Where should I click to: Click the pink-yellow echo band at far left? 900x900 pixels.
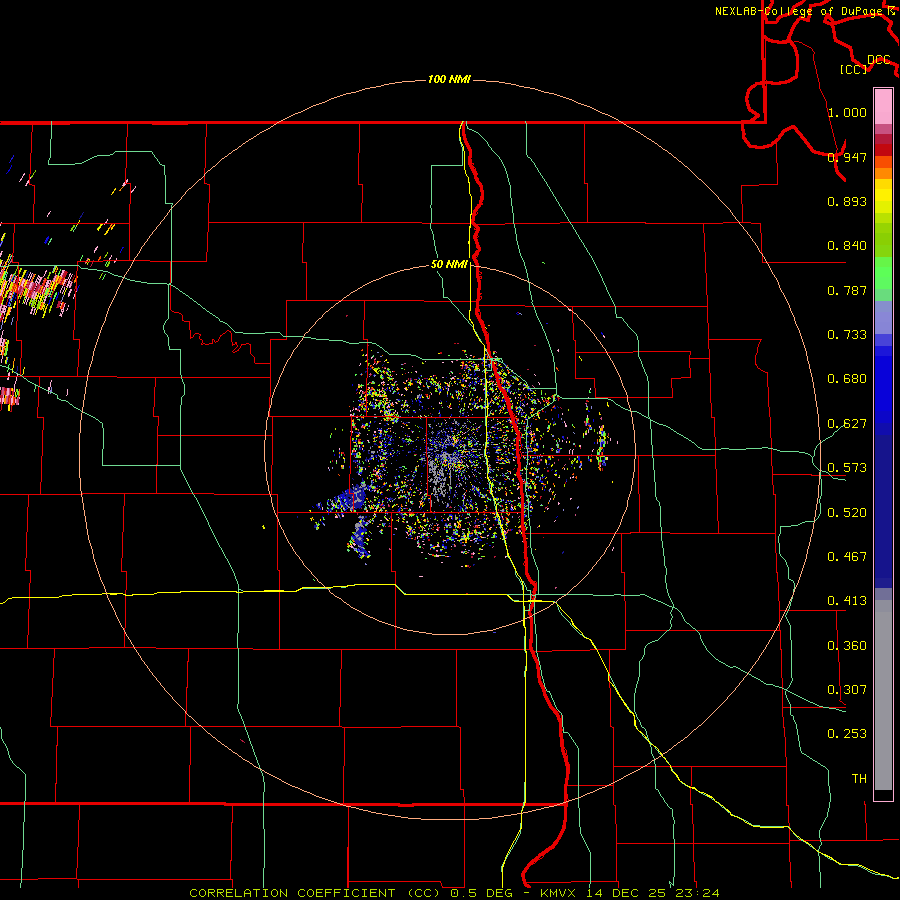coord(37,290)
